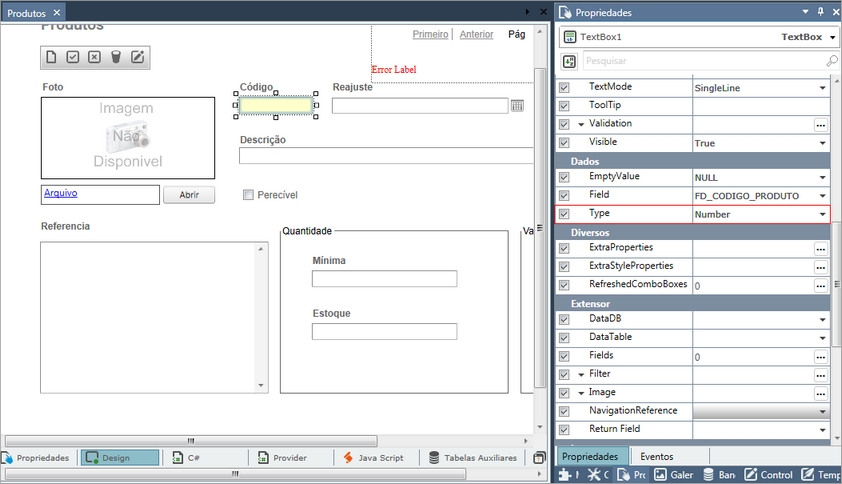Viewport: 842px width, 484px height.
Task: Toggle the Perecível checkbox
Action: [248, 195]
